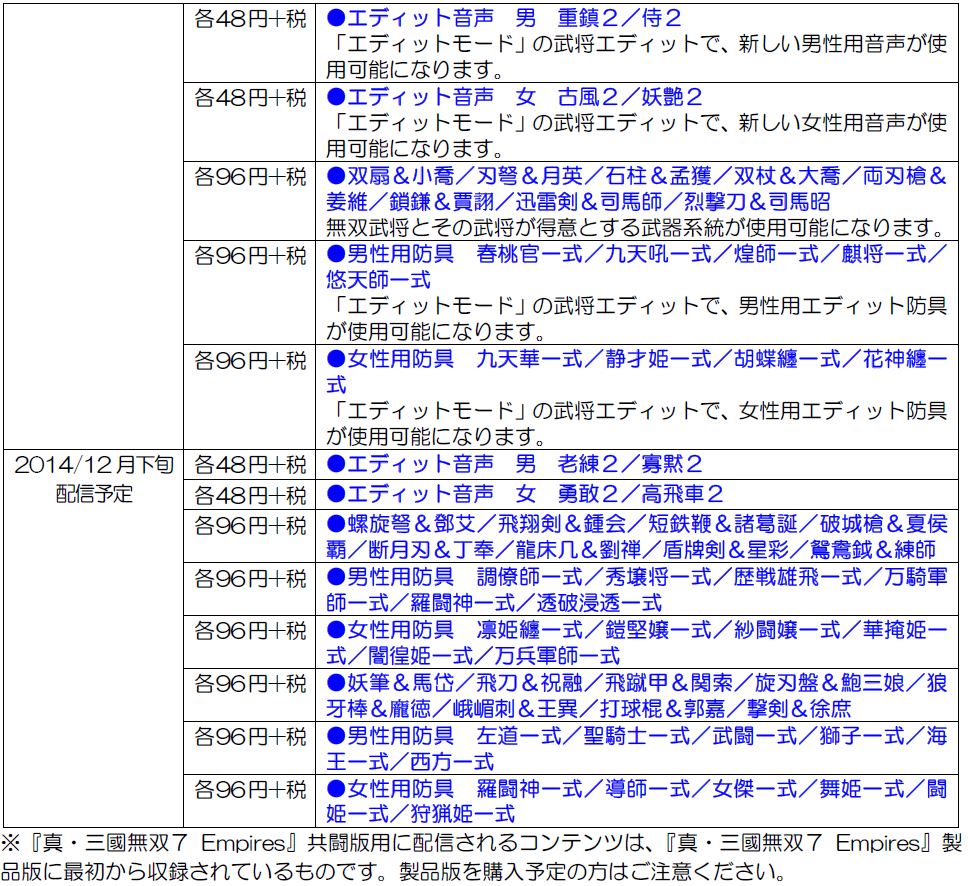Viewport: 968px width, 886px height.
Task: Click the blue title エディット音声 男 老練2／寡黙2
Action: pos(514,464)
